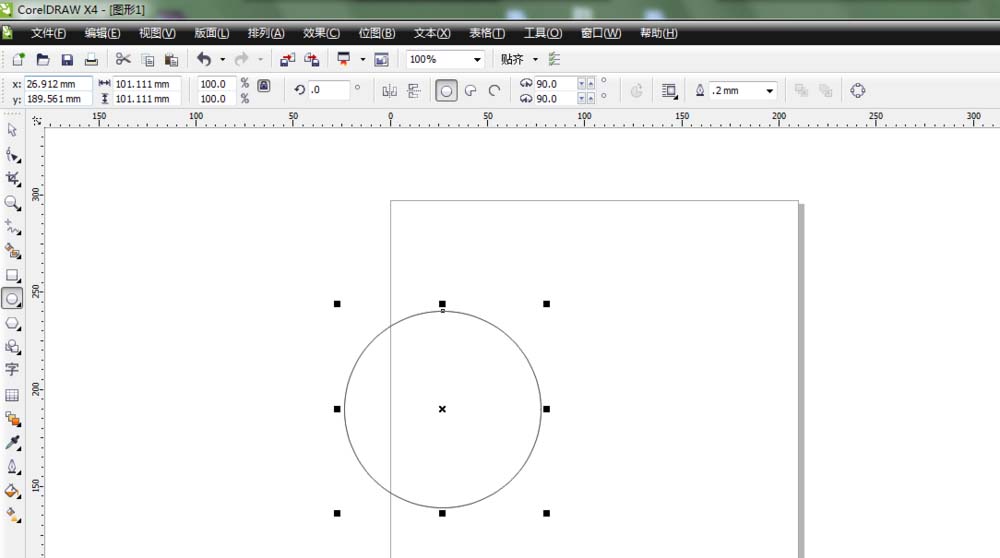Open the 文本(X) menu
Screen dimensions: 1000x558
click(432, 33)
